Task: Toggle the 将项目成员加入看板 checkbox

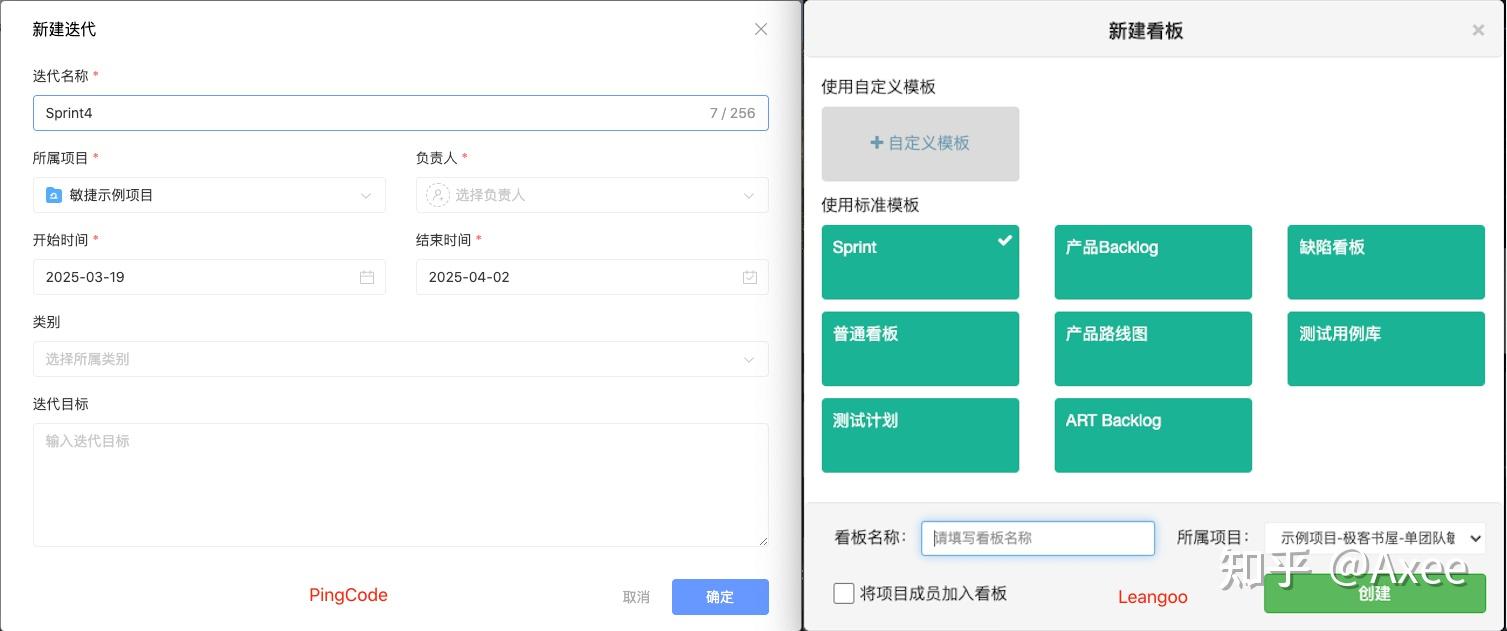Action: 843,593
